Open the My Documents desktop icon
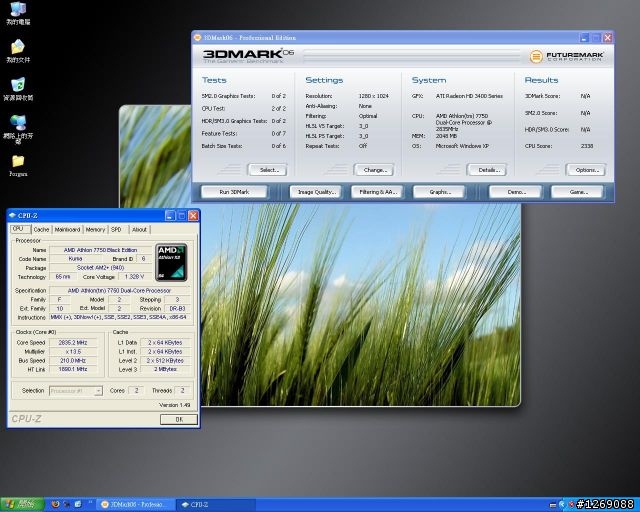Viewport: 640px width, 512px height. coord(18,51)
